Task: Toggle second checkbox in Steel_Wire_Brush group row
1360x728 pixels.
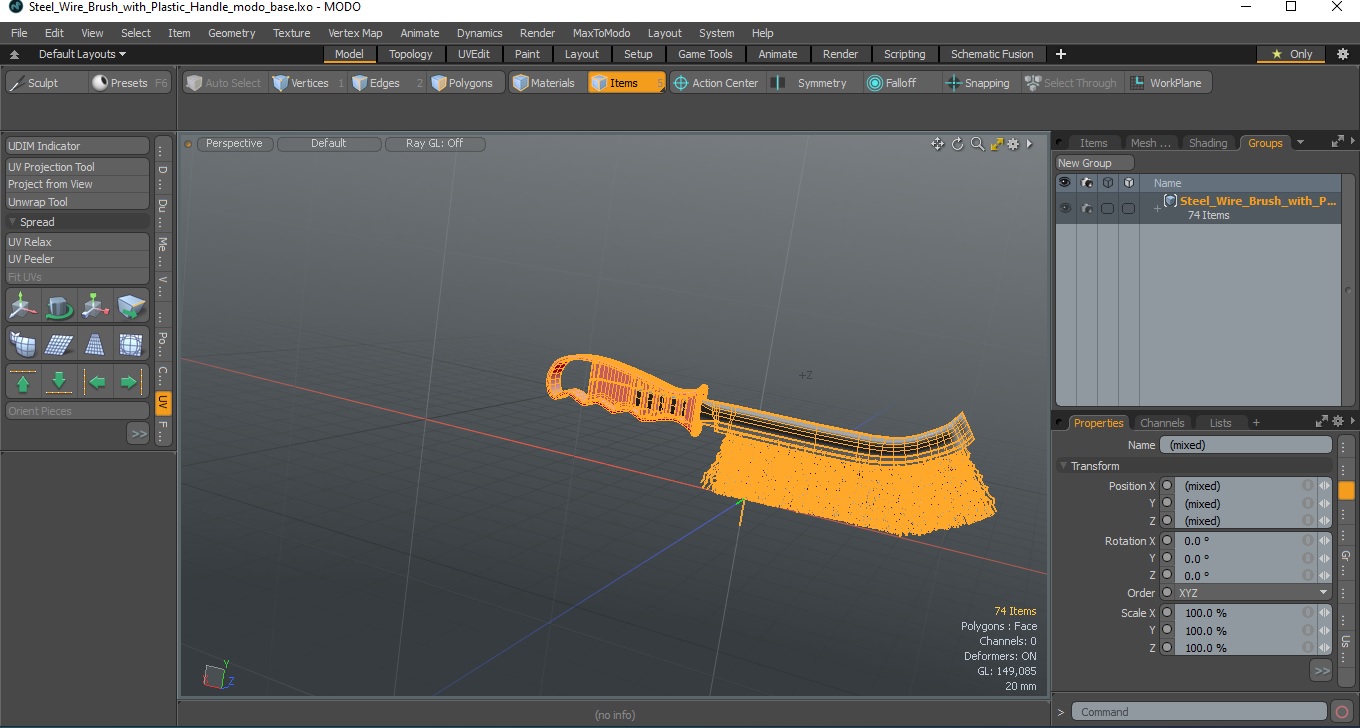Action: click(1128, 208)
